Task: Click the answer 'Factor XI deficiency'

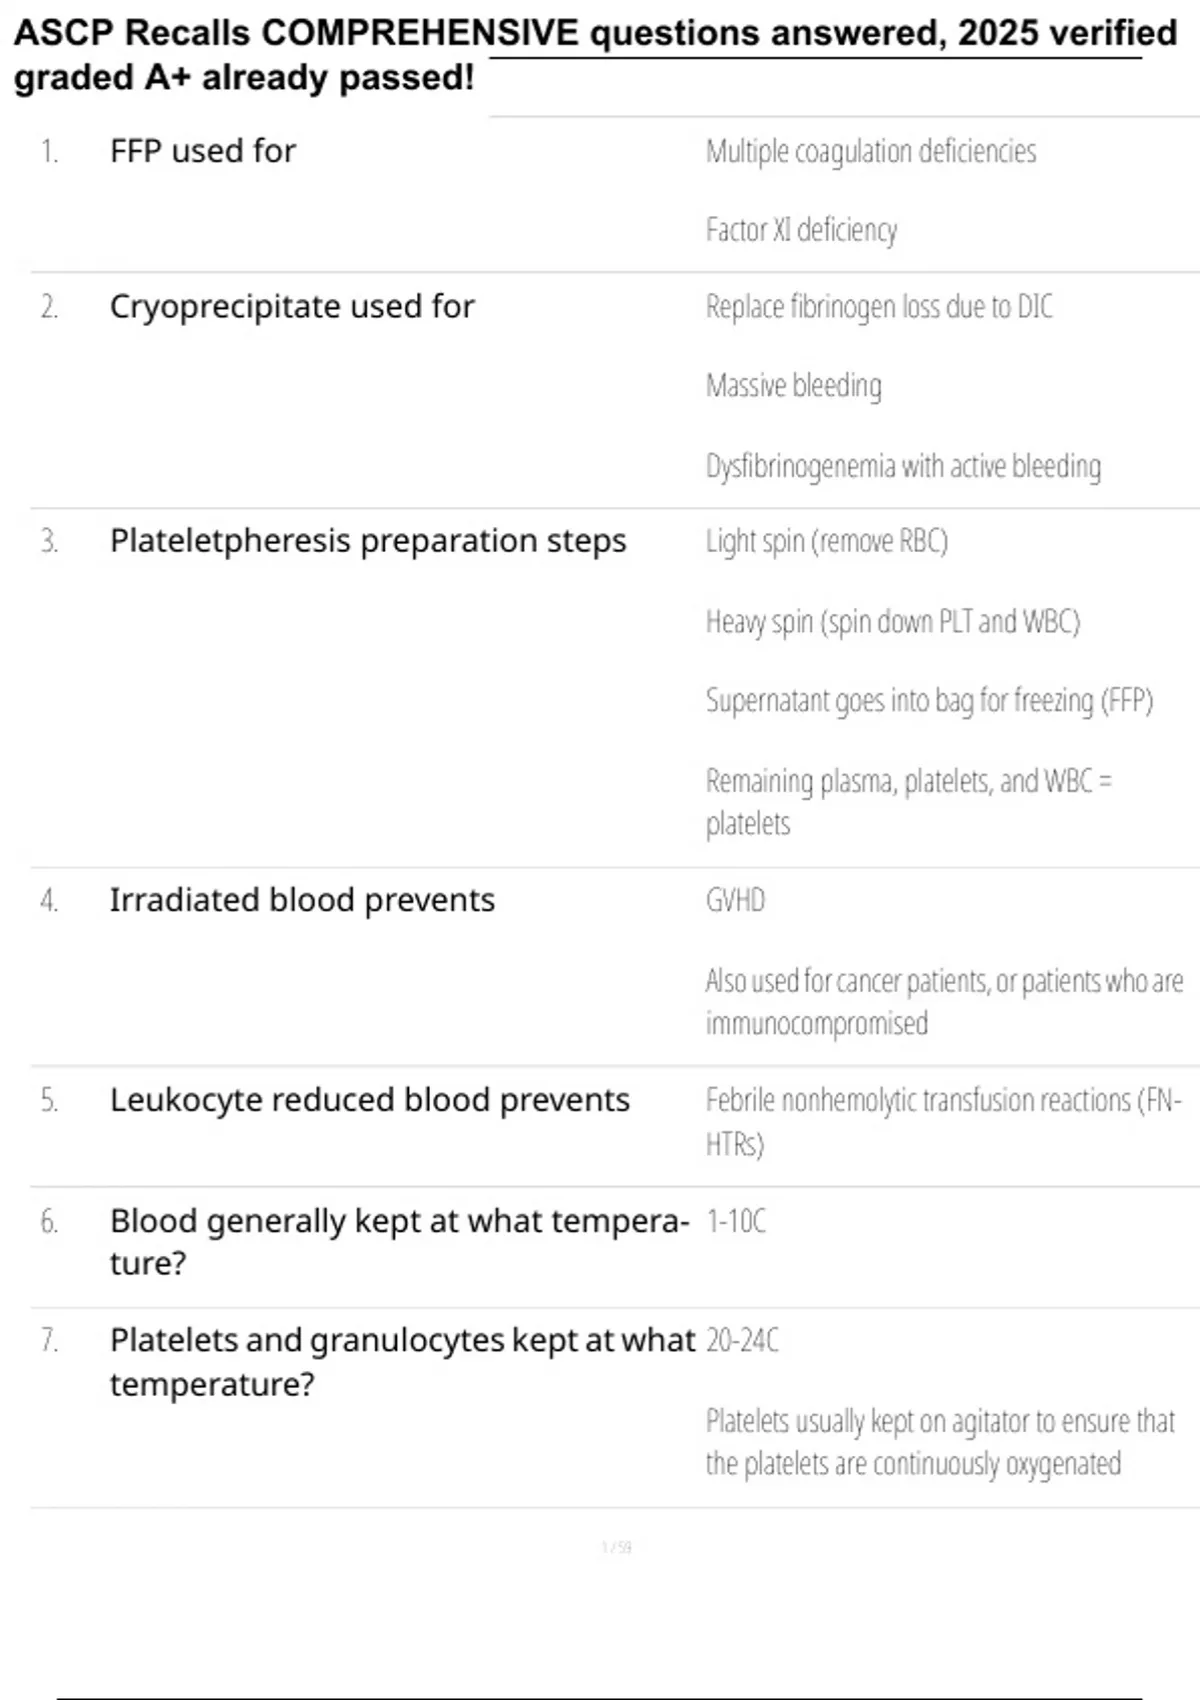Action: tap(801, 230)
